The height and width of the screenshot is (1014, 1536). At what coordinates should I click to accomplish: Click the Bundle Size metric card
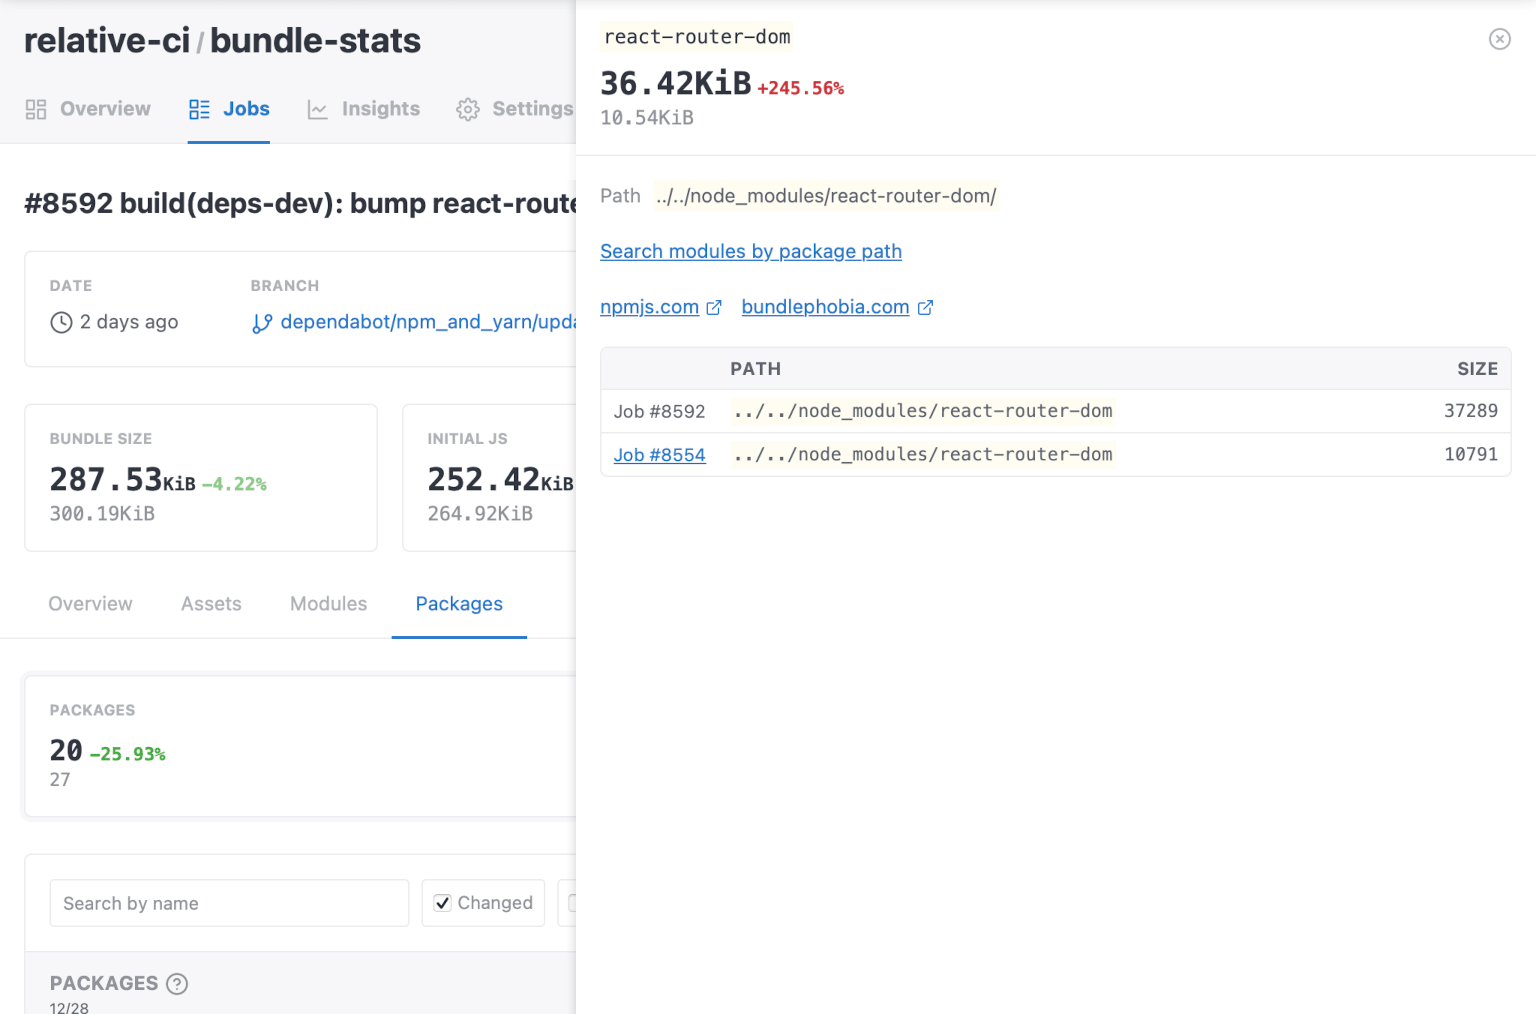tap(201, 478)
